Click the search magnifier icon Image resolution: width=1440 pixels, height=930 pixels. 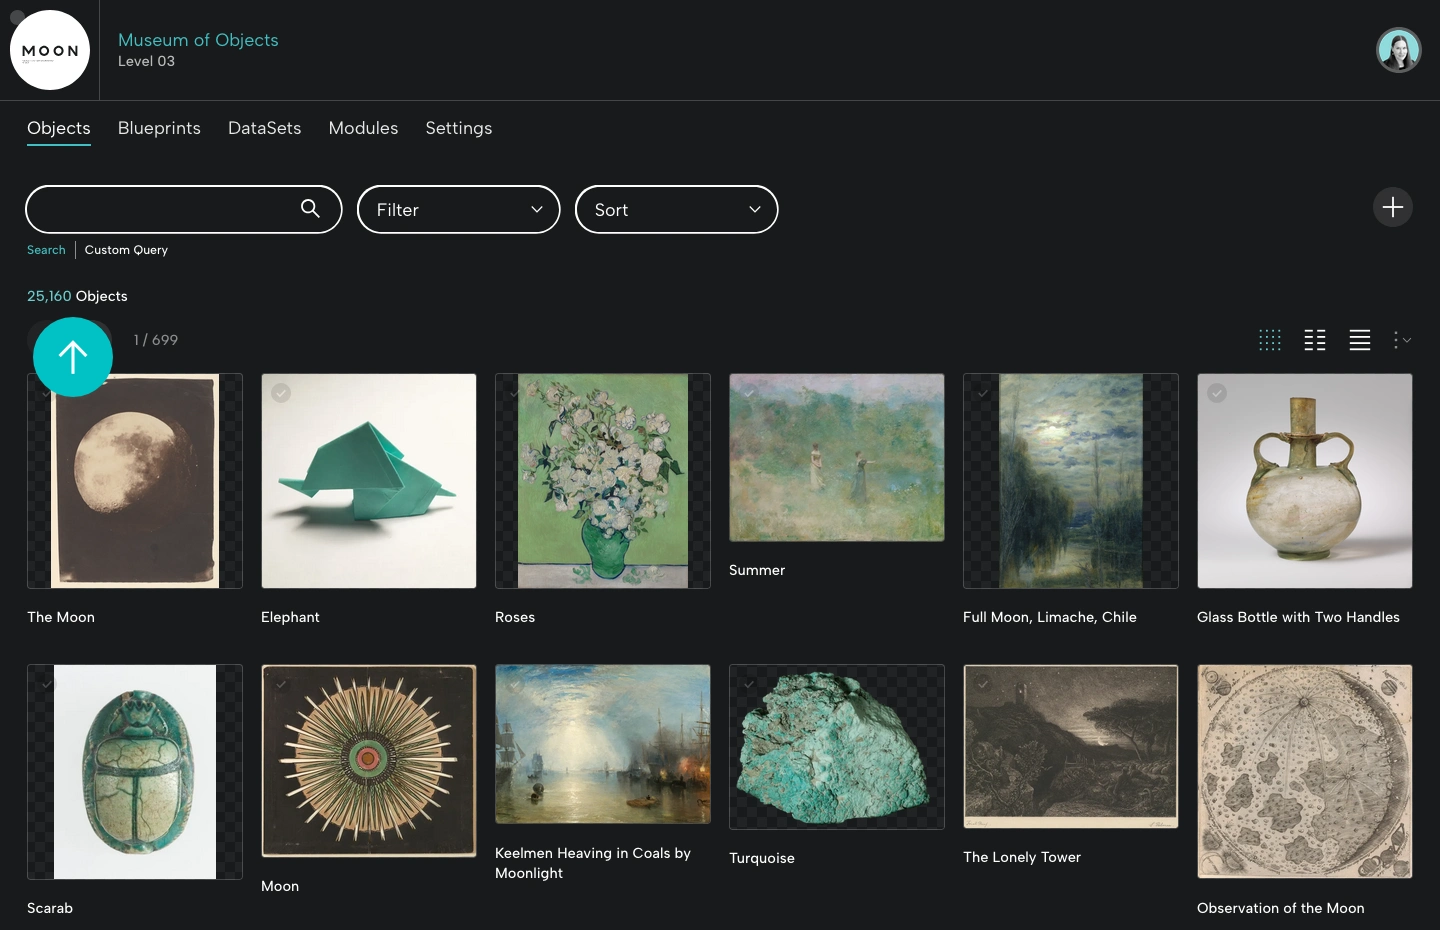(310, 209)
